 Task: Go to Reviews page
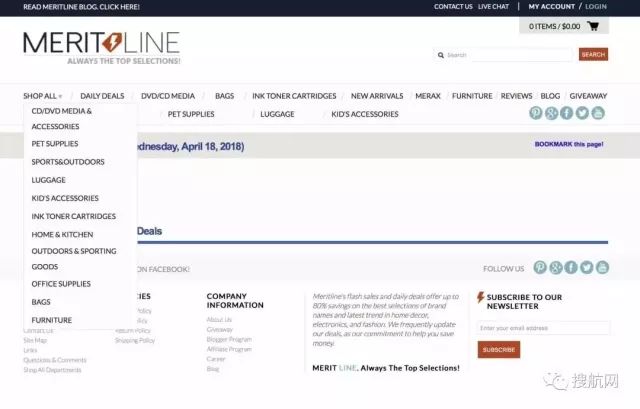point(516,96)
